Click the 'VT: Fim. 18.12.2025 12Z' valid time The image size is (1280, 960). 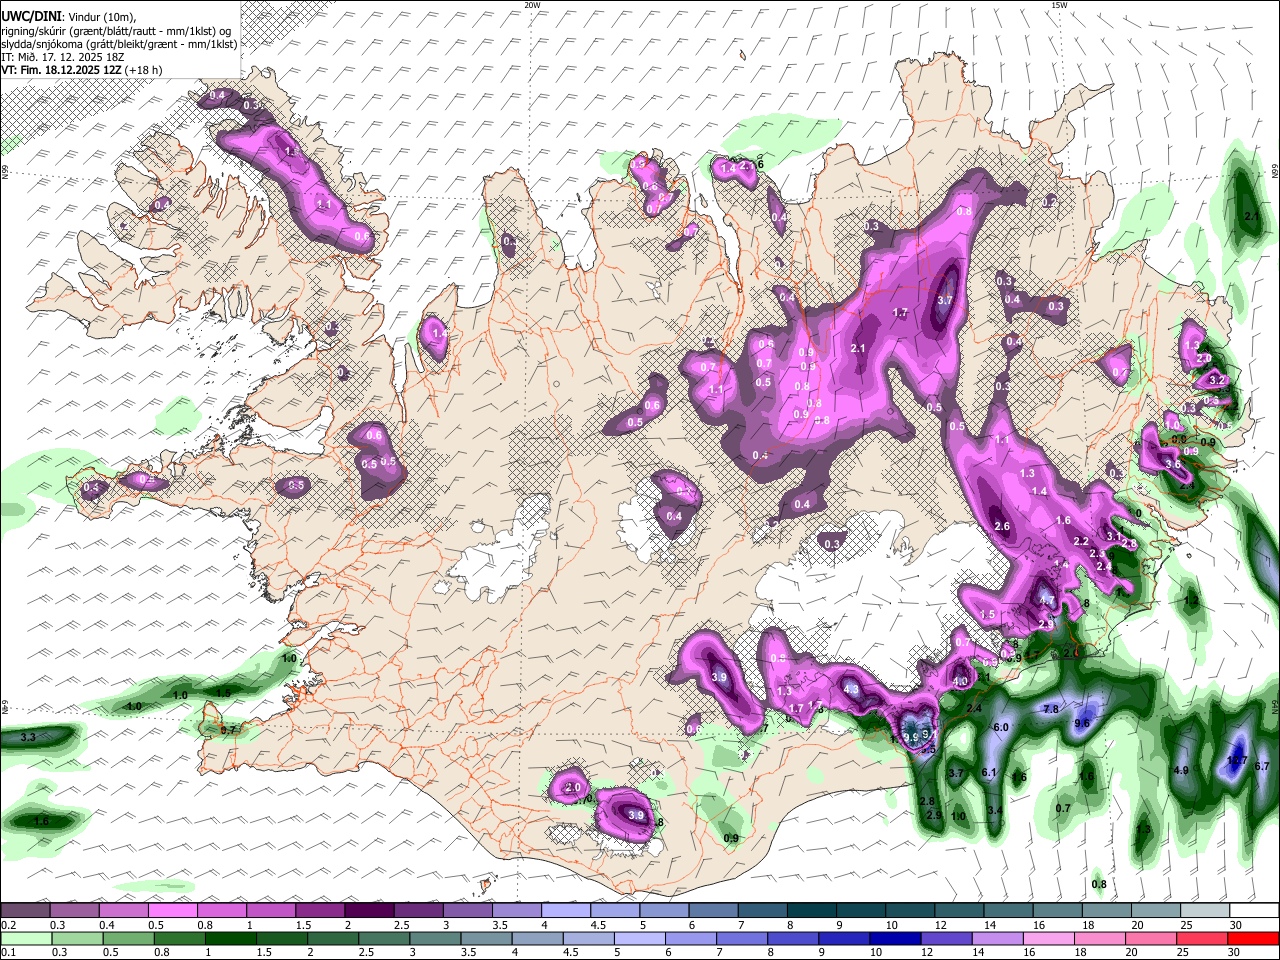(x=60, y=70)
